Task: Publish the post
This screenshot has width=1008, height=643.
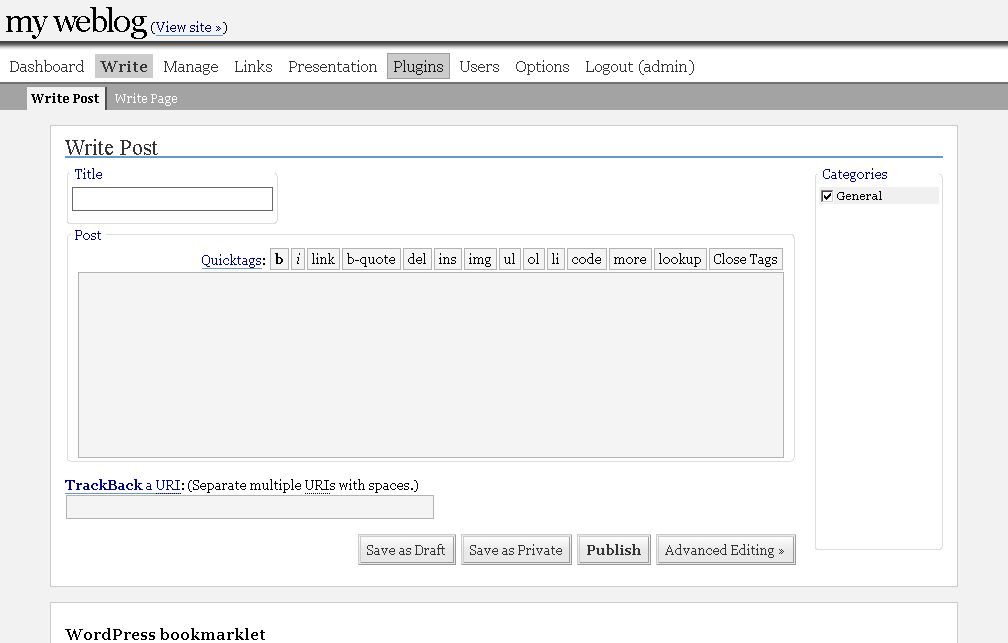Action: 614,550
